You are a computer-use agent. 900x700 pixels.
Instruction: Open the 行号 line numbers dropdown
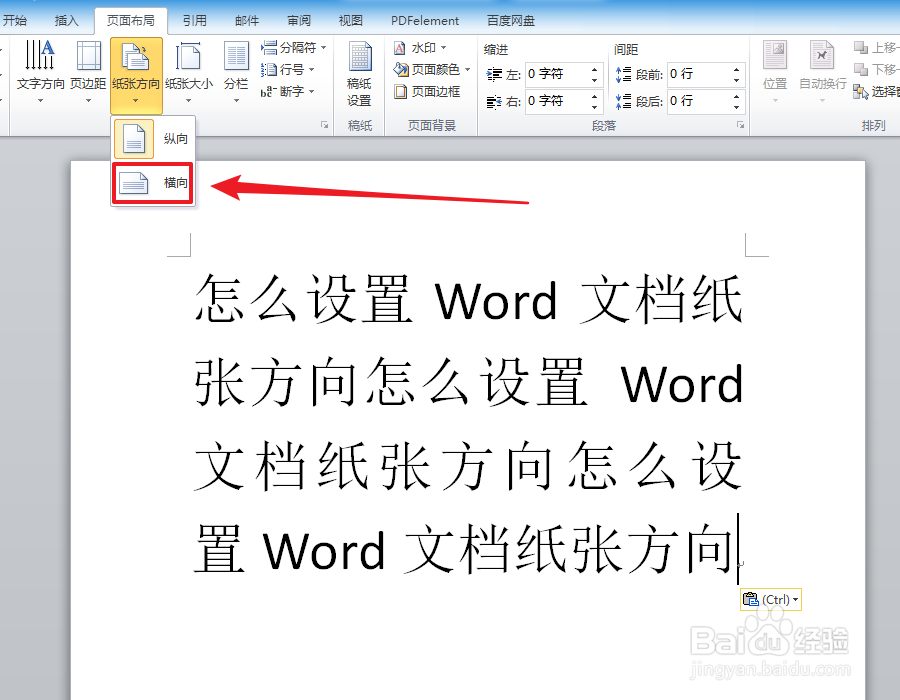pos(288,69)
